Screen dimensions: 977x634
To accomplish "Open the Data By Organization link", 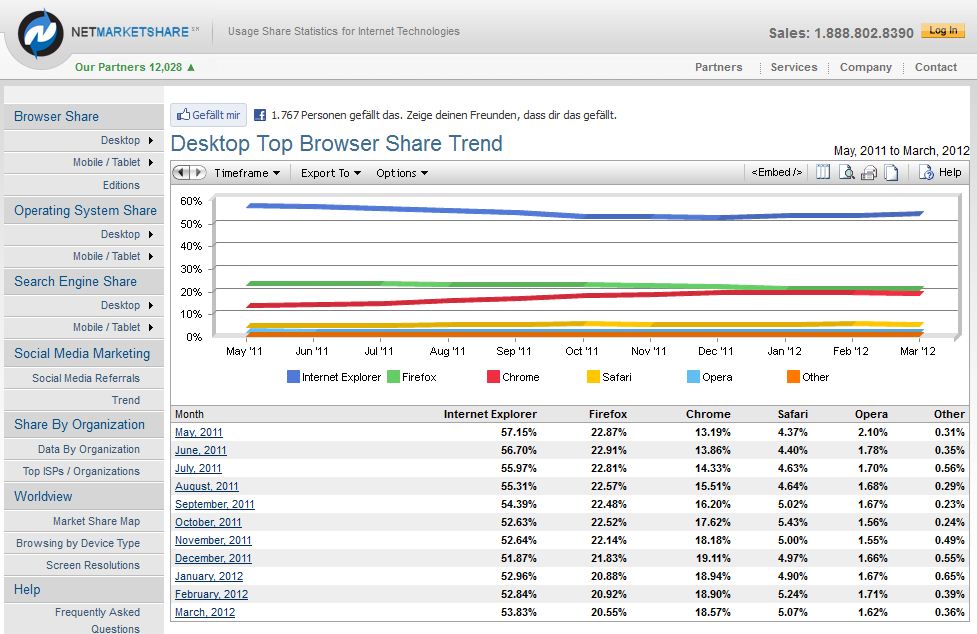I will pos(88,449).
